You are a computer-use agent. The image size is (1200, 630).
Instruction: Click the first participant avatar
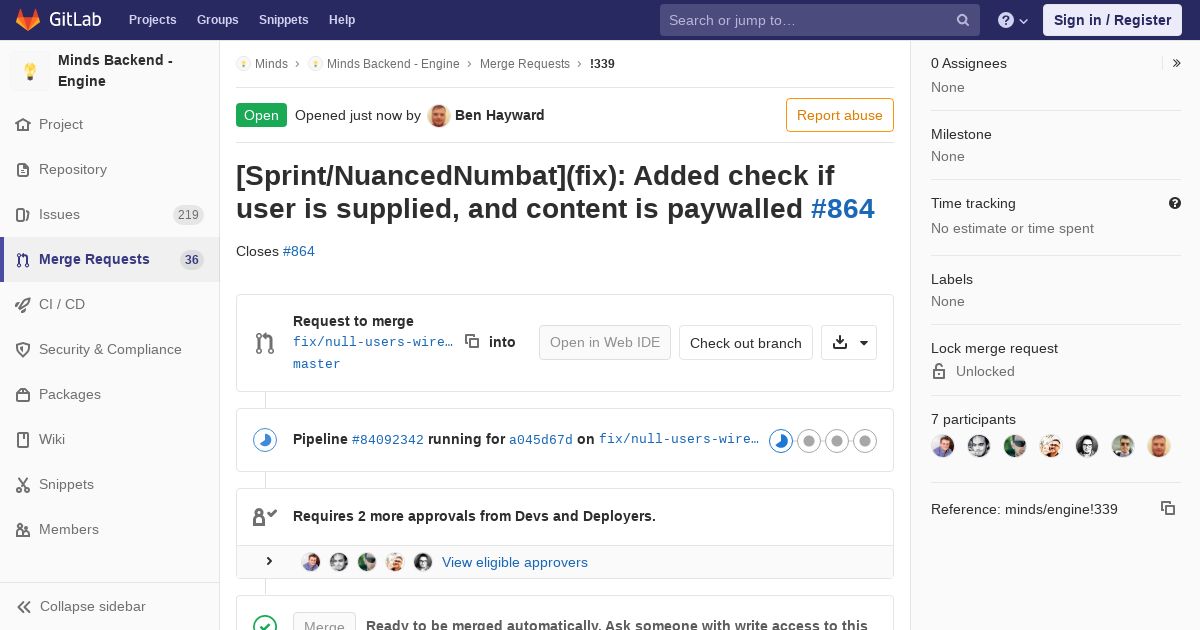(x=943, y=446)
